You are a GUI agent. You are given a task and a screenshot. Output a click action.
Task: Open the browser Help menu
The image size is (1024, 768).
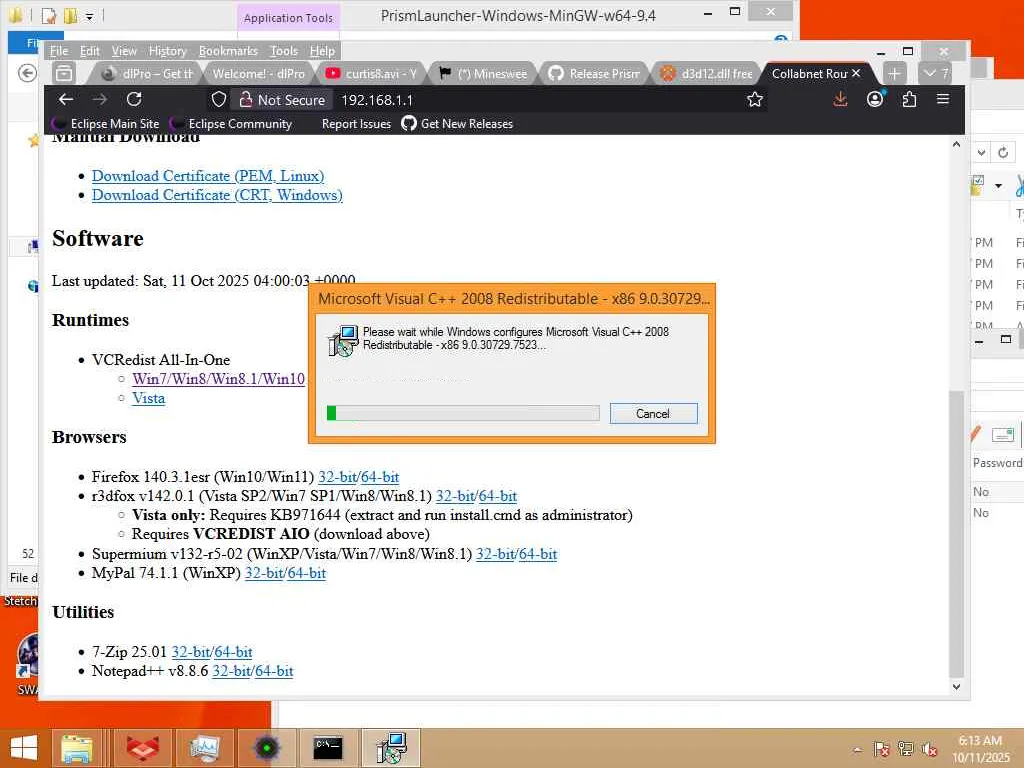pyautogui.click(x=322, y=51)
